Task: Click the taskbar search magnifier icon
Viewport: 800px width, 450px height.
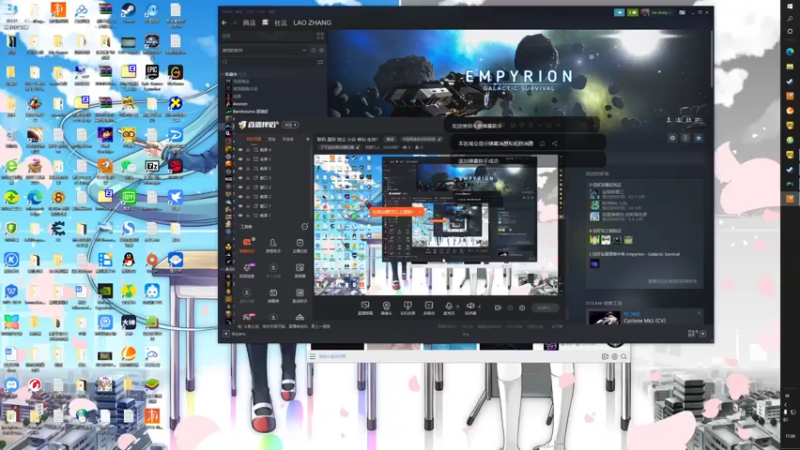Action: tap(790, 18)
